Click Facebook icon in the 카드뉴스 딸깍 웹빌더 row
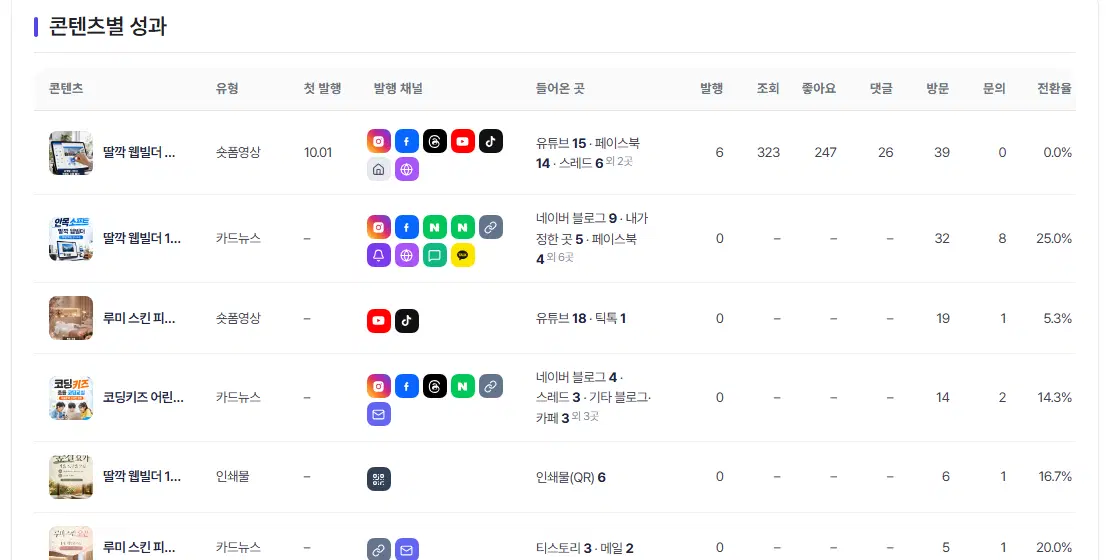The height and width of the screenshot is (560, 1110). (406, 227)
